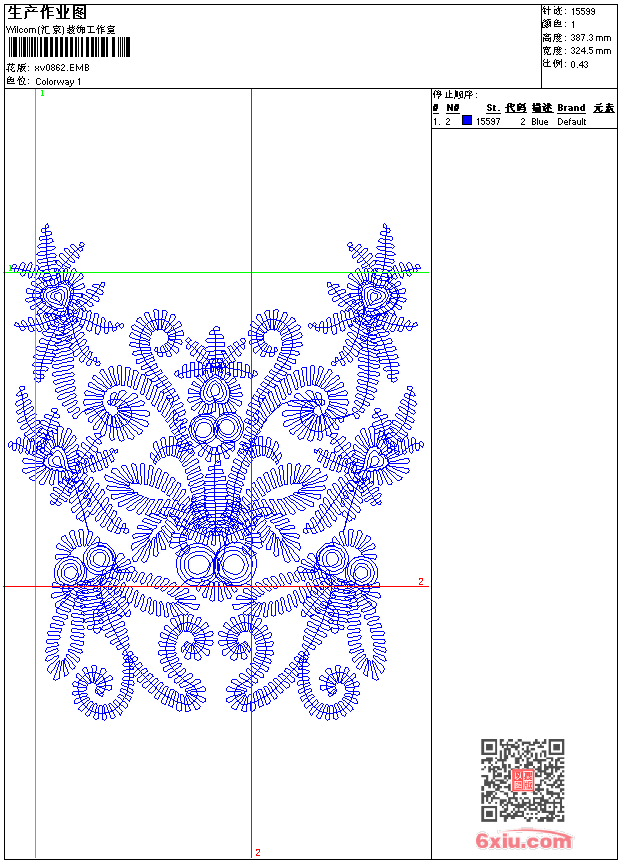Image resolution: width=620 pixels, height=860 pixels.
Task: Click the Brand column header
Action: 571,108
